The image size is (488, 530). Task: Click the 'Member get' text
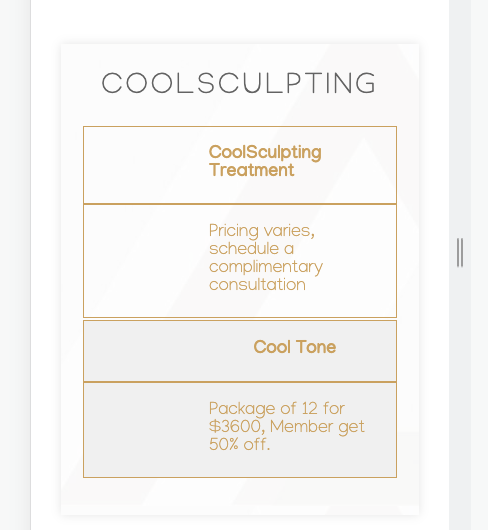click(317, 427)
